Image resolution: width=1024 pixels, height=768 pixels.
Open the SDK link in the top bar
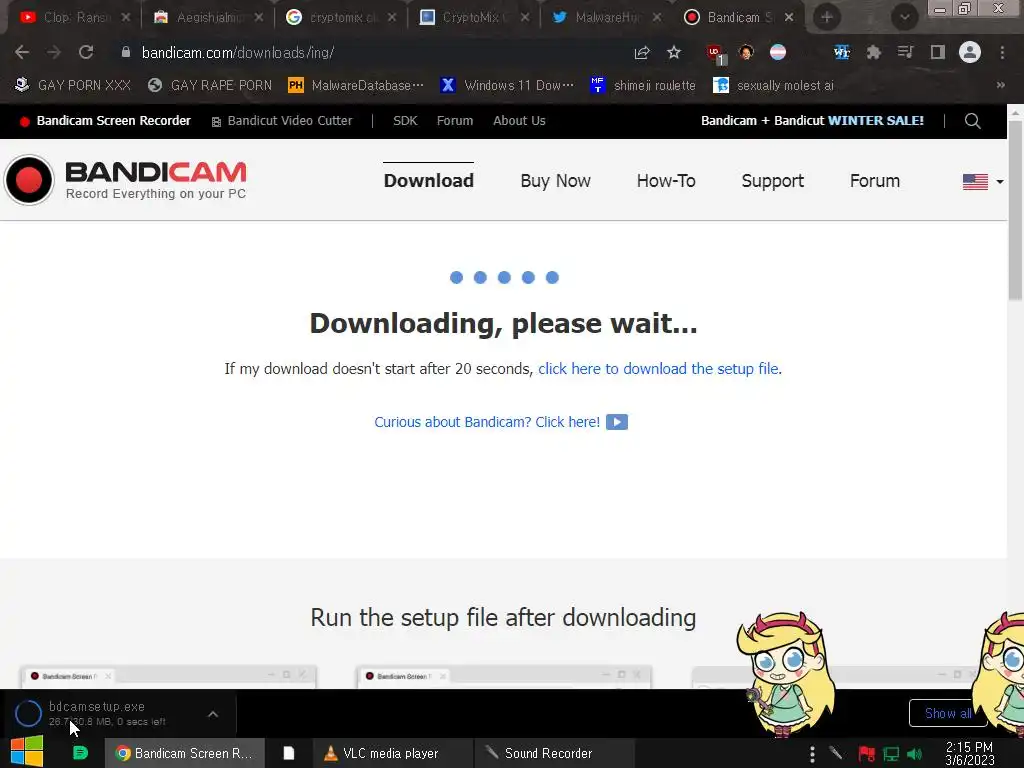[x=405, y=121]
